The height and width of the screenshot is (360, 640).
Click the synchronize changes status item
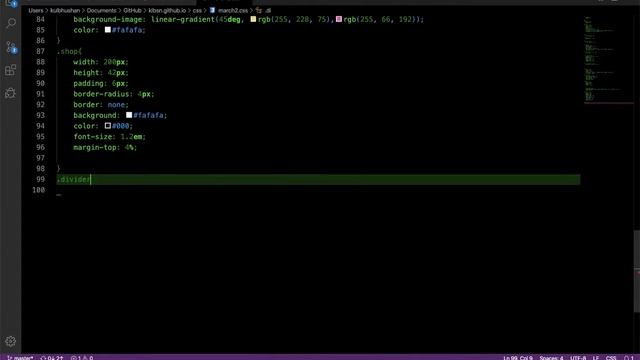tap(52, 358)
